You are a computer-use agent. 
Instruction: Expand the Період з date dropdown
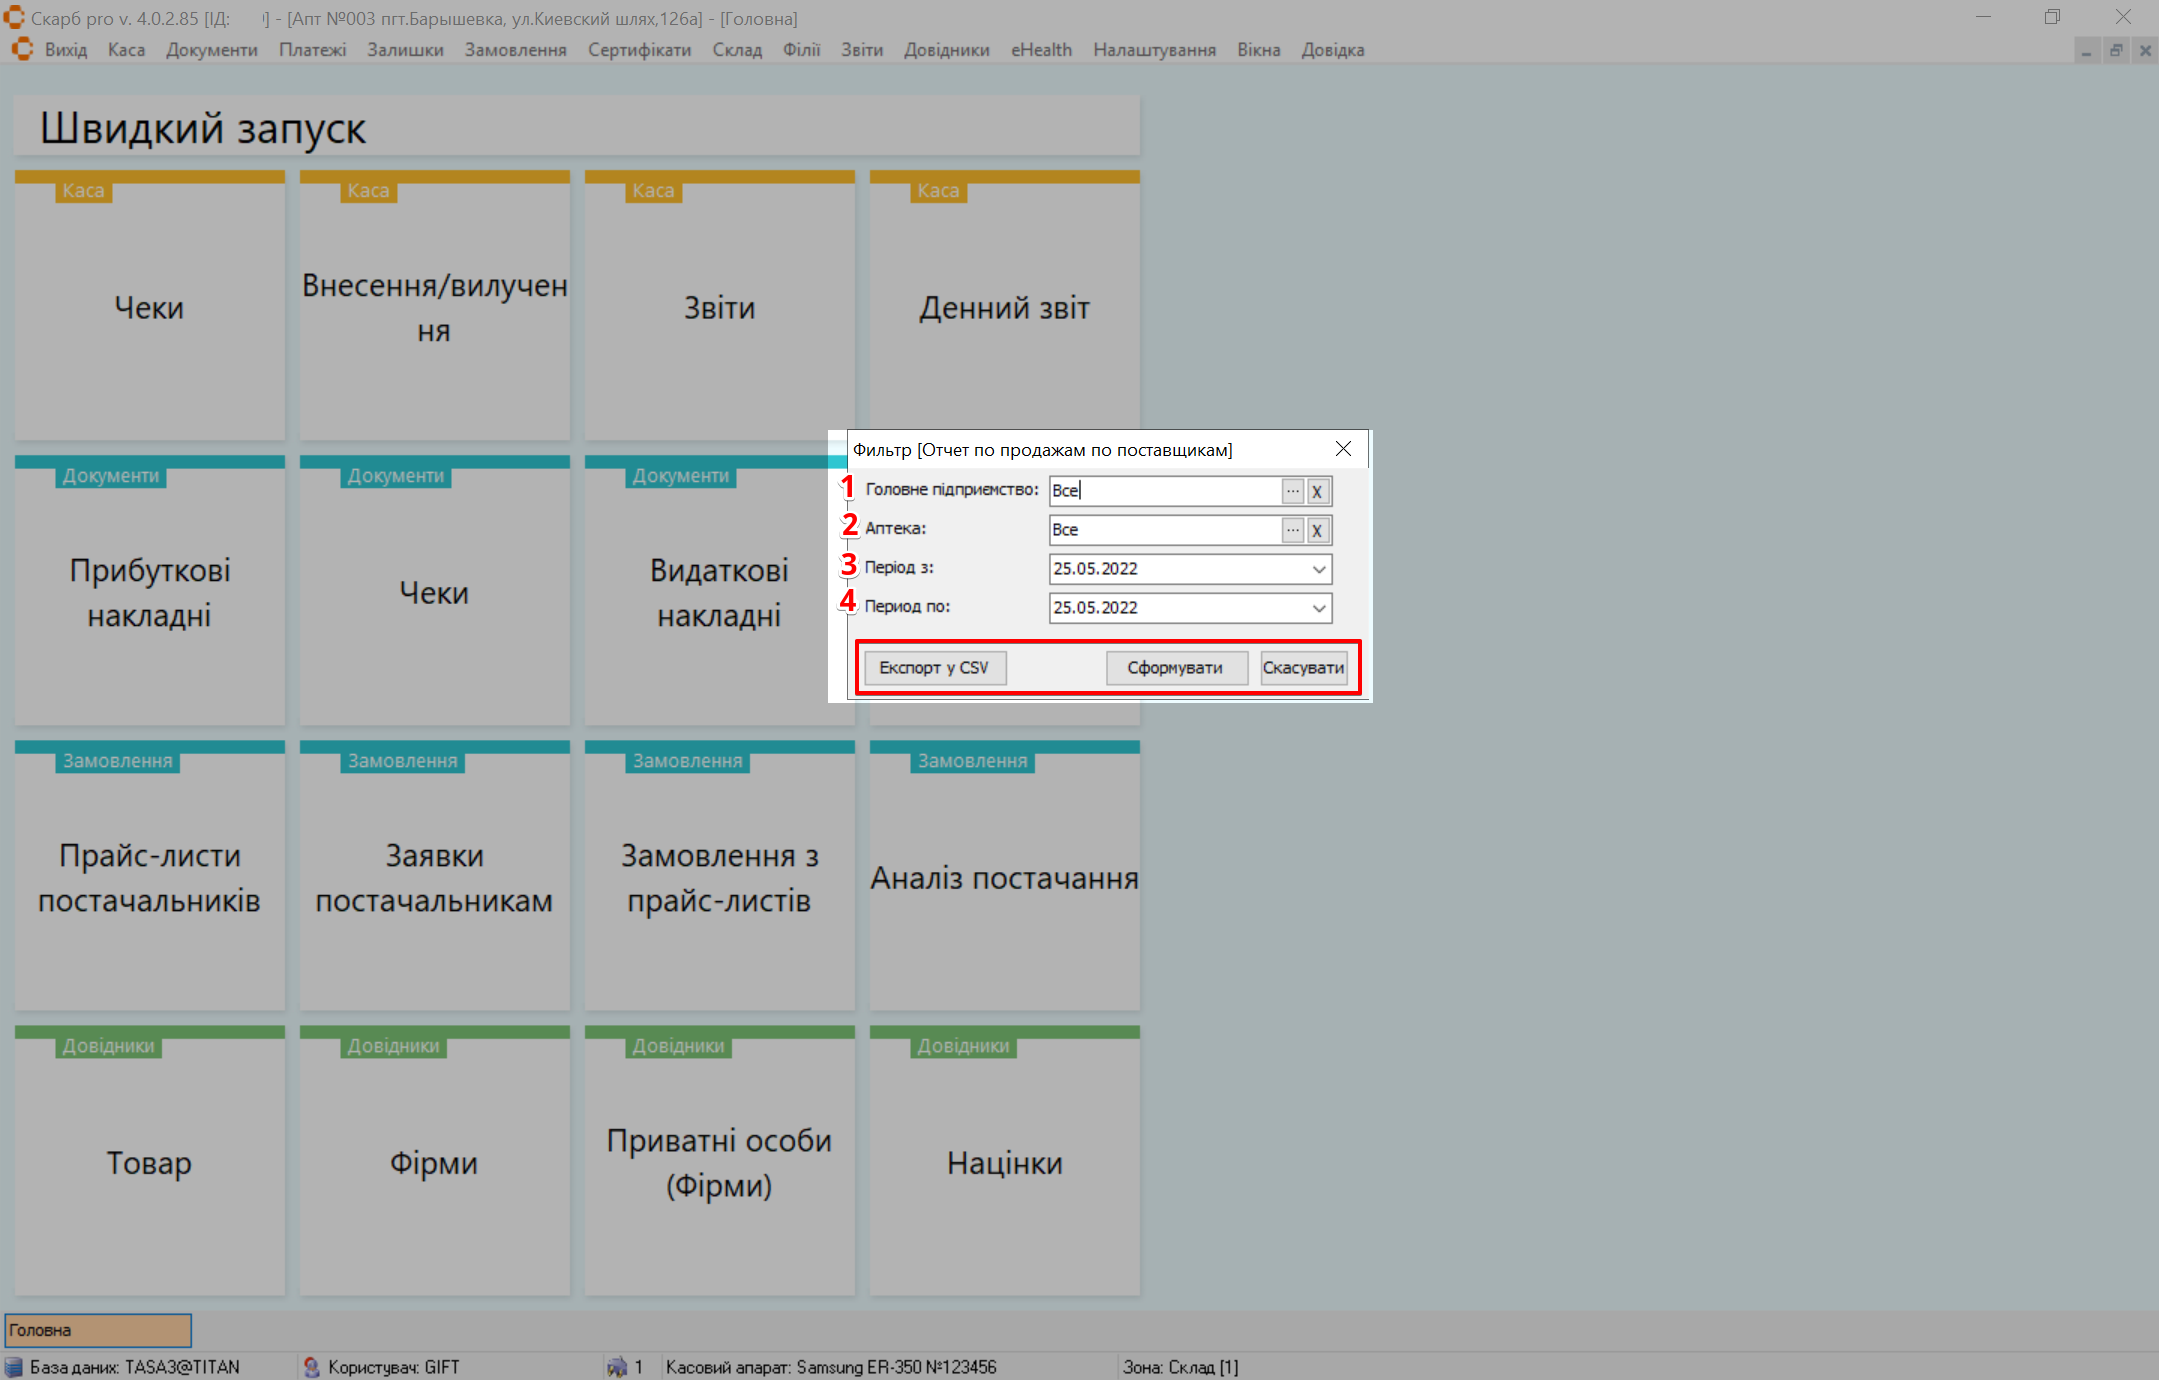click(x=1319, y=569)
